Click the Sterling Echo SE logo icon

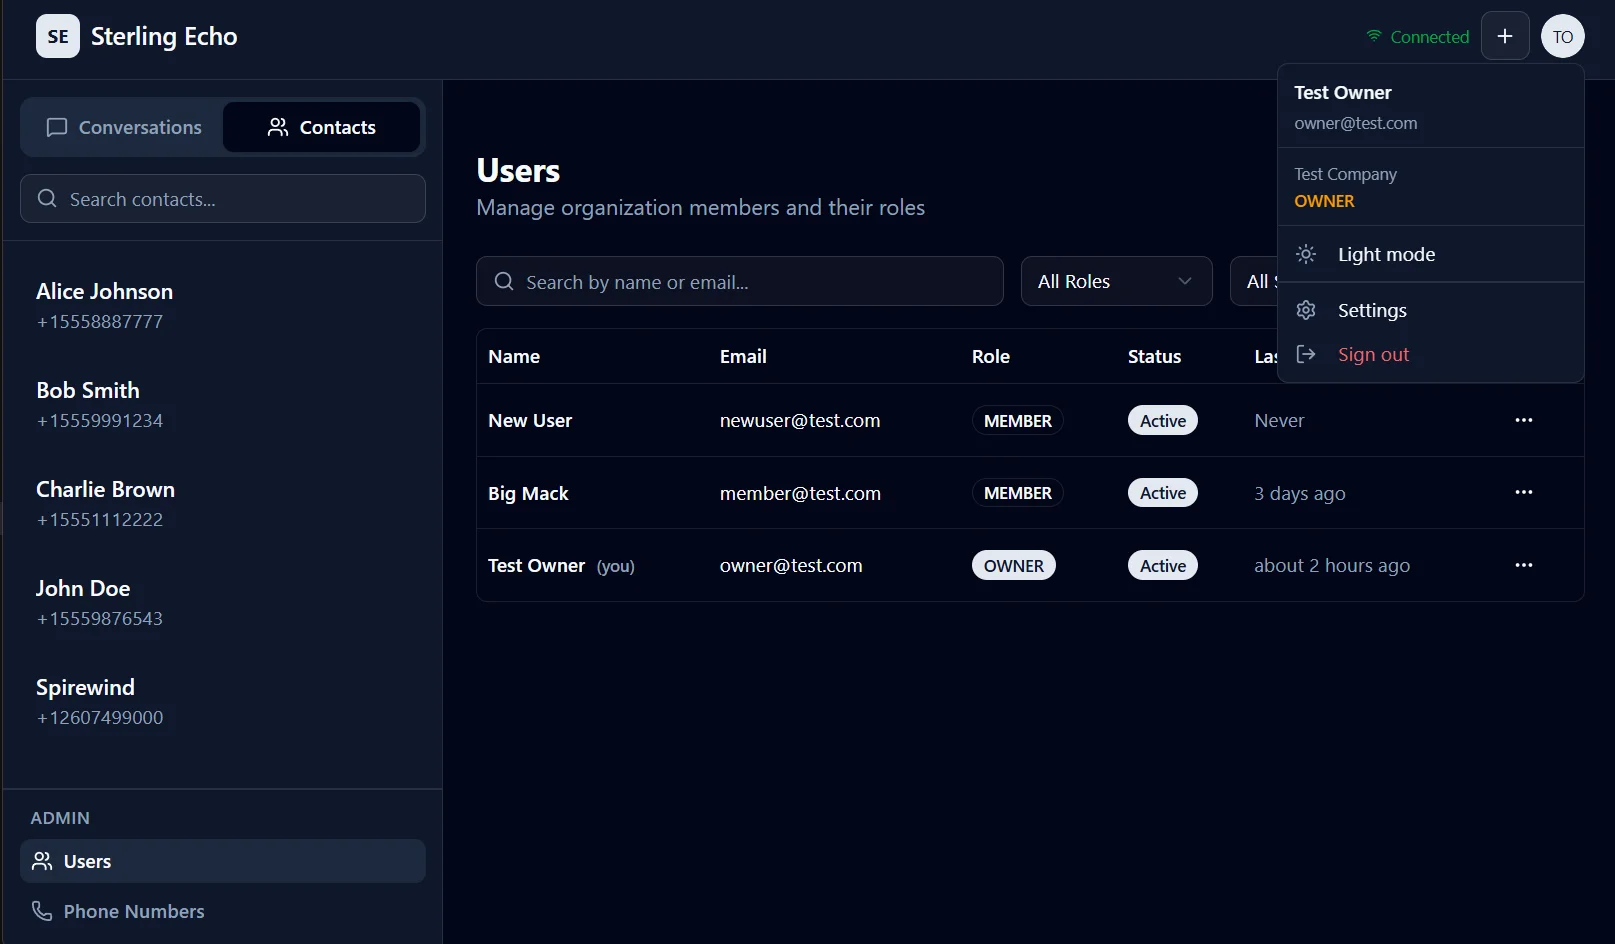click(57, 36)
